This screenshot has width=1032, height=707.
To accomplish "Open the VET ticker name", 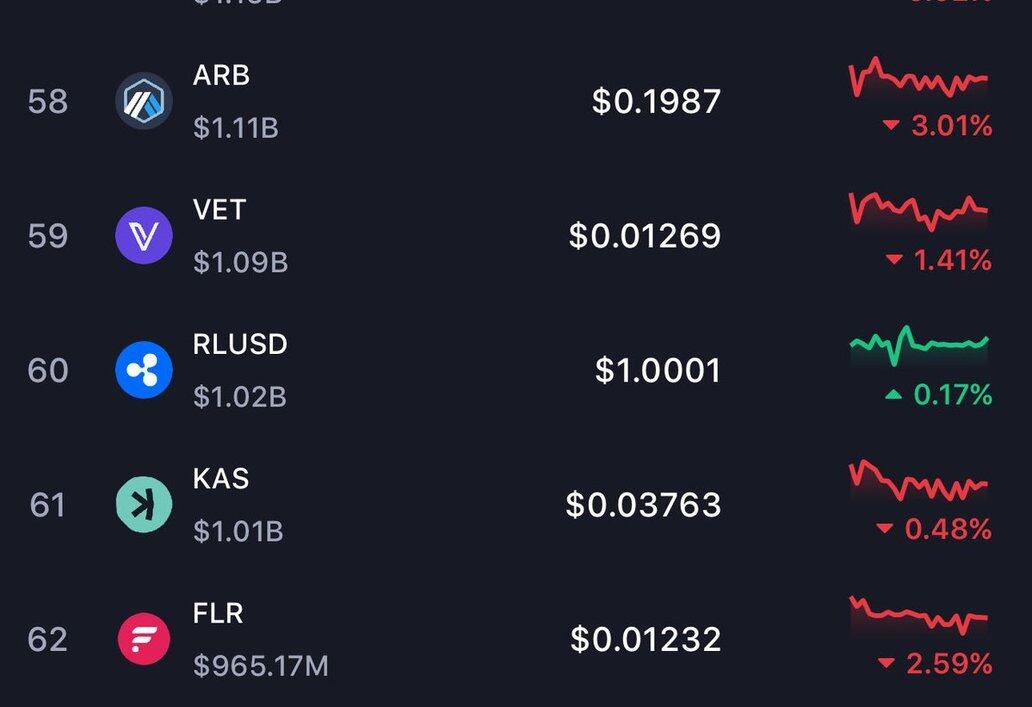I will tap(219, 210).
